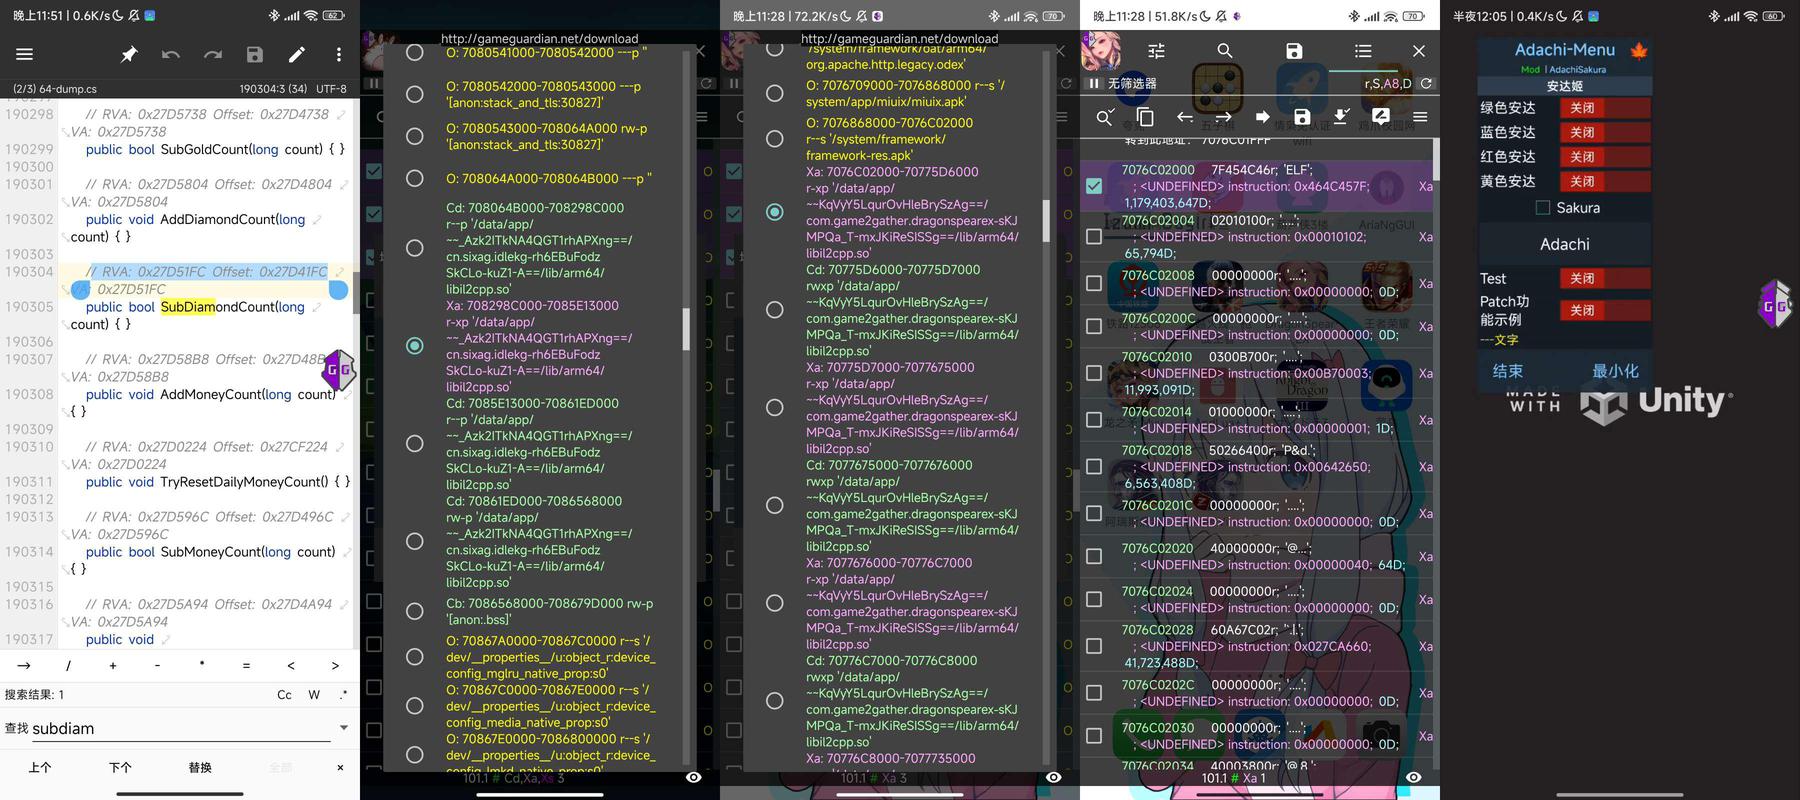Screen dimensions: 1800x800
Task: Expand wrapped line 190298 arrow
Action: coord(342,115)
